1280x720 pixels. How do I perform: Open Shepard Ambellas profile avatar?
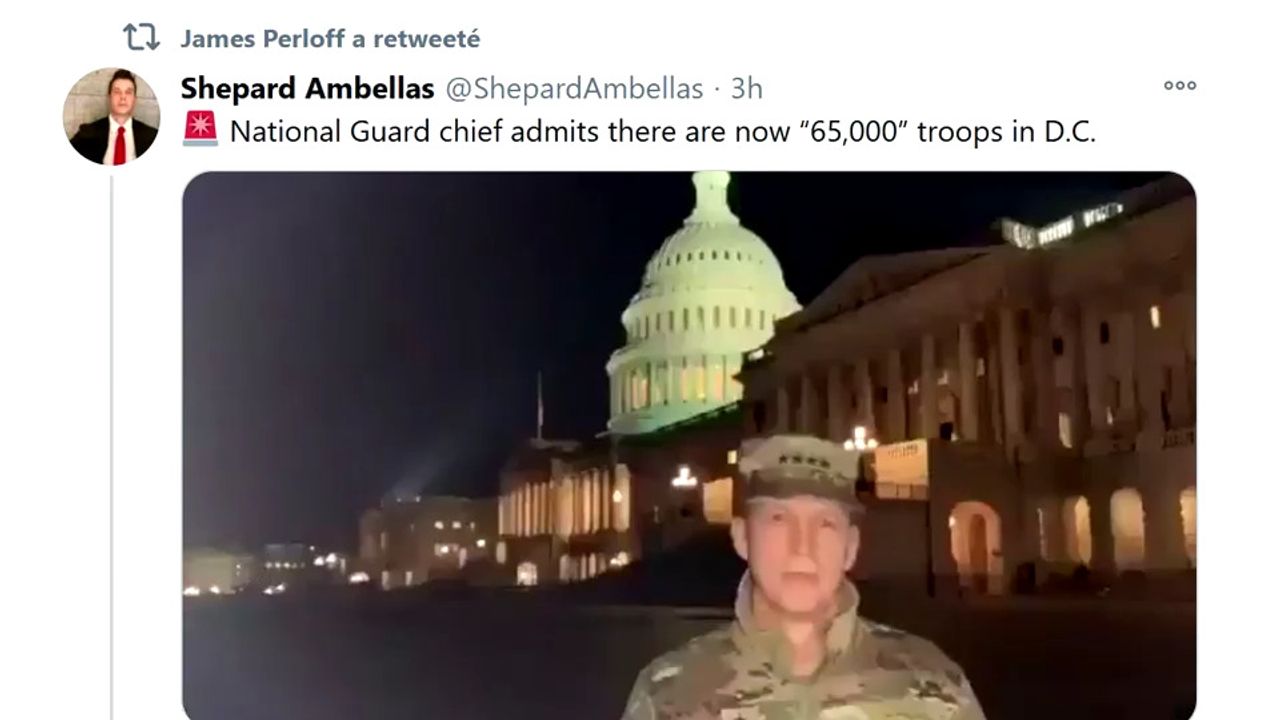tap(111, 116)
